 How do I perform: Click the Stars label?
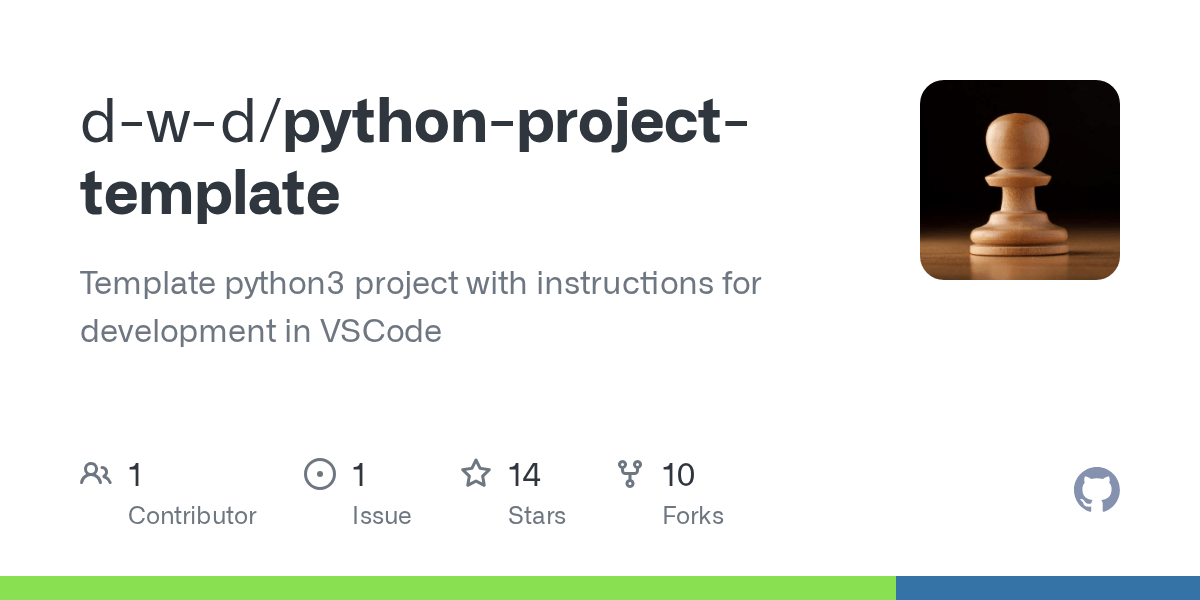[x=537, y=516]
